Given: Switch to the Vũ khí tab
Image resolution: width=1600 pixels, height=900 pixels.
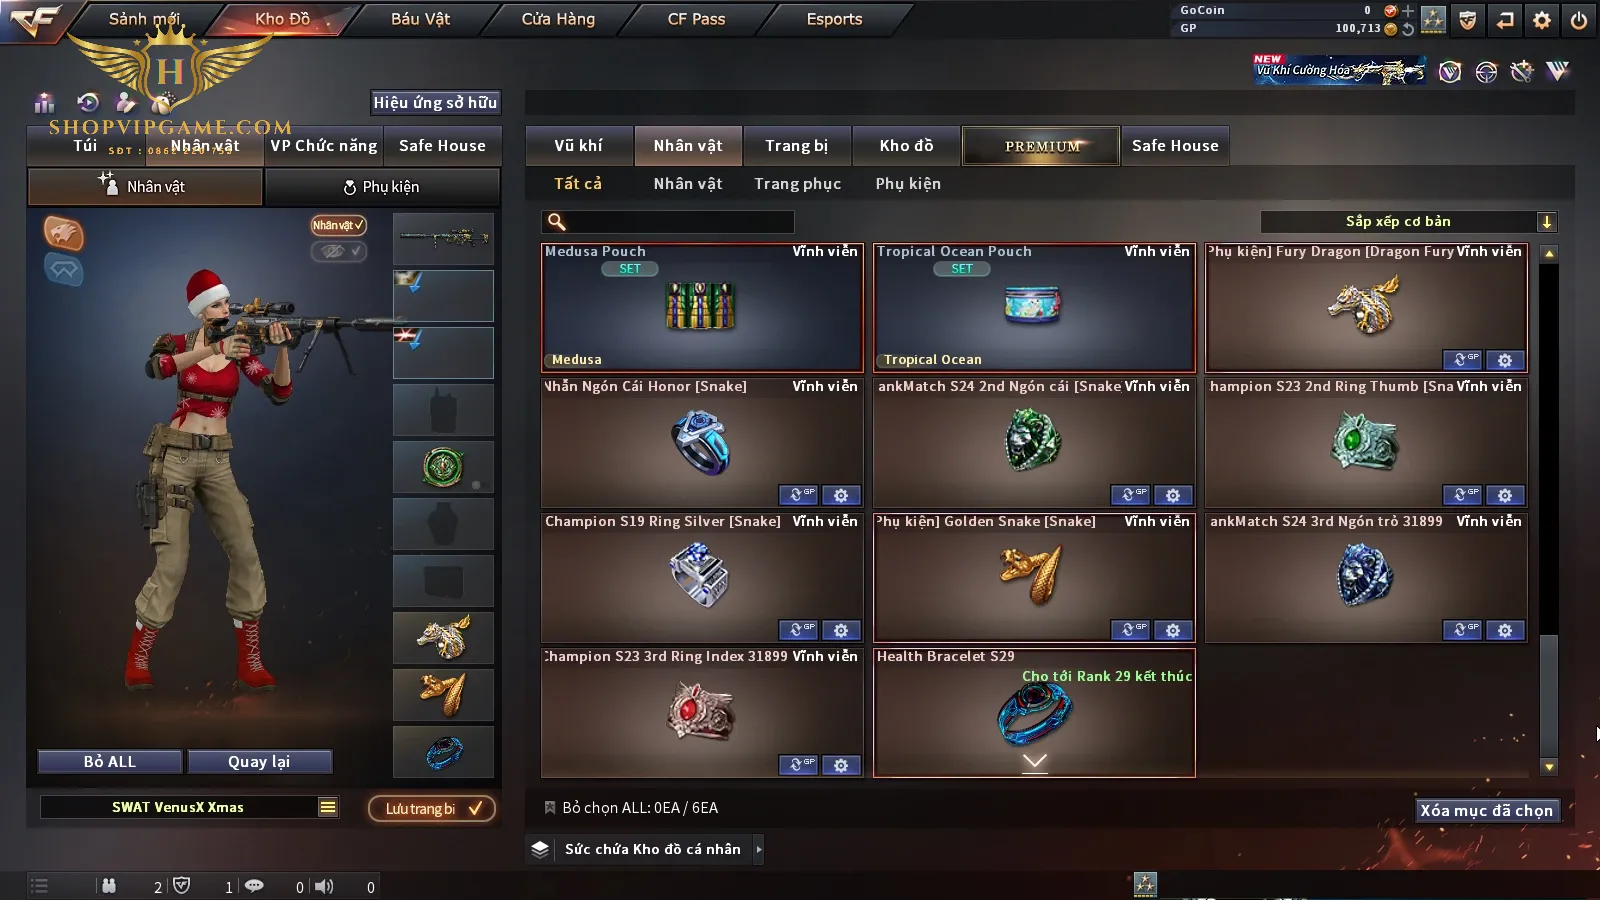Looking at the screenshot, I should pos(579,146).
